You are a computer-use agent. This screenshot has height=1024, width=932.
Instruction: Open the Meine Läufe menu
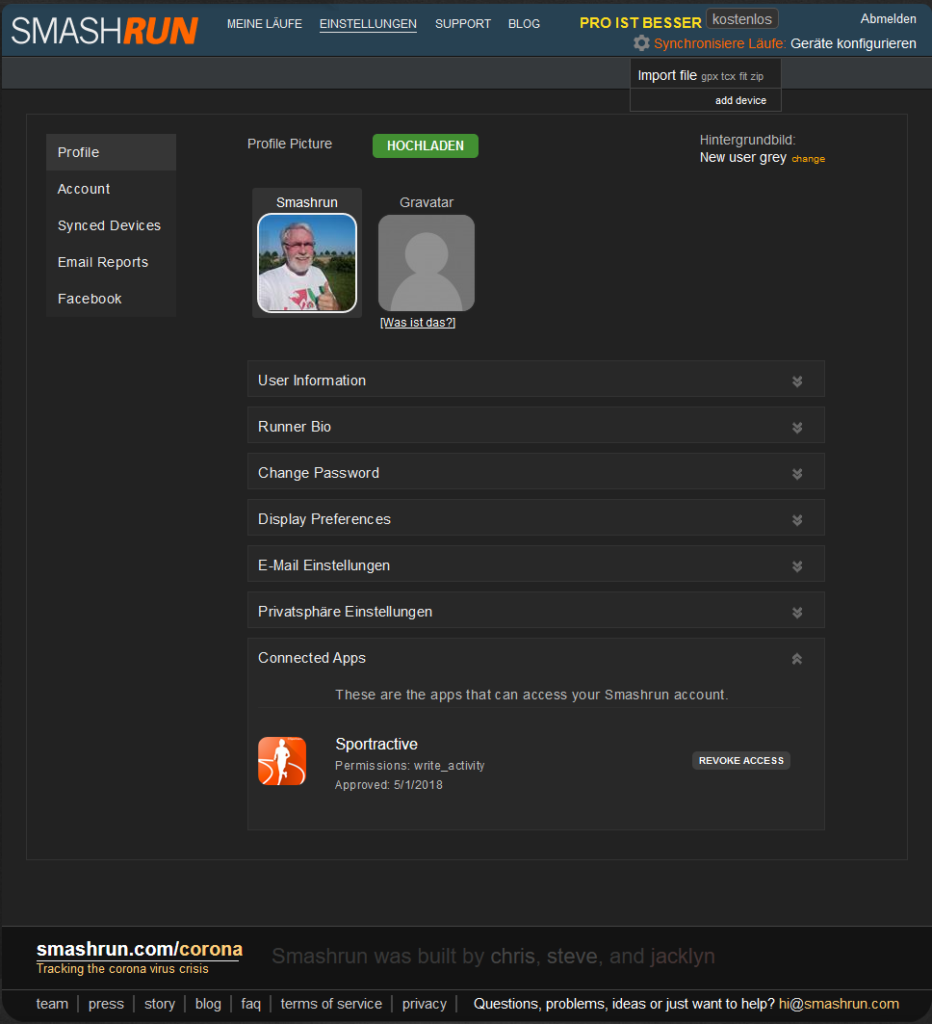264,24
